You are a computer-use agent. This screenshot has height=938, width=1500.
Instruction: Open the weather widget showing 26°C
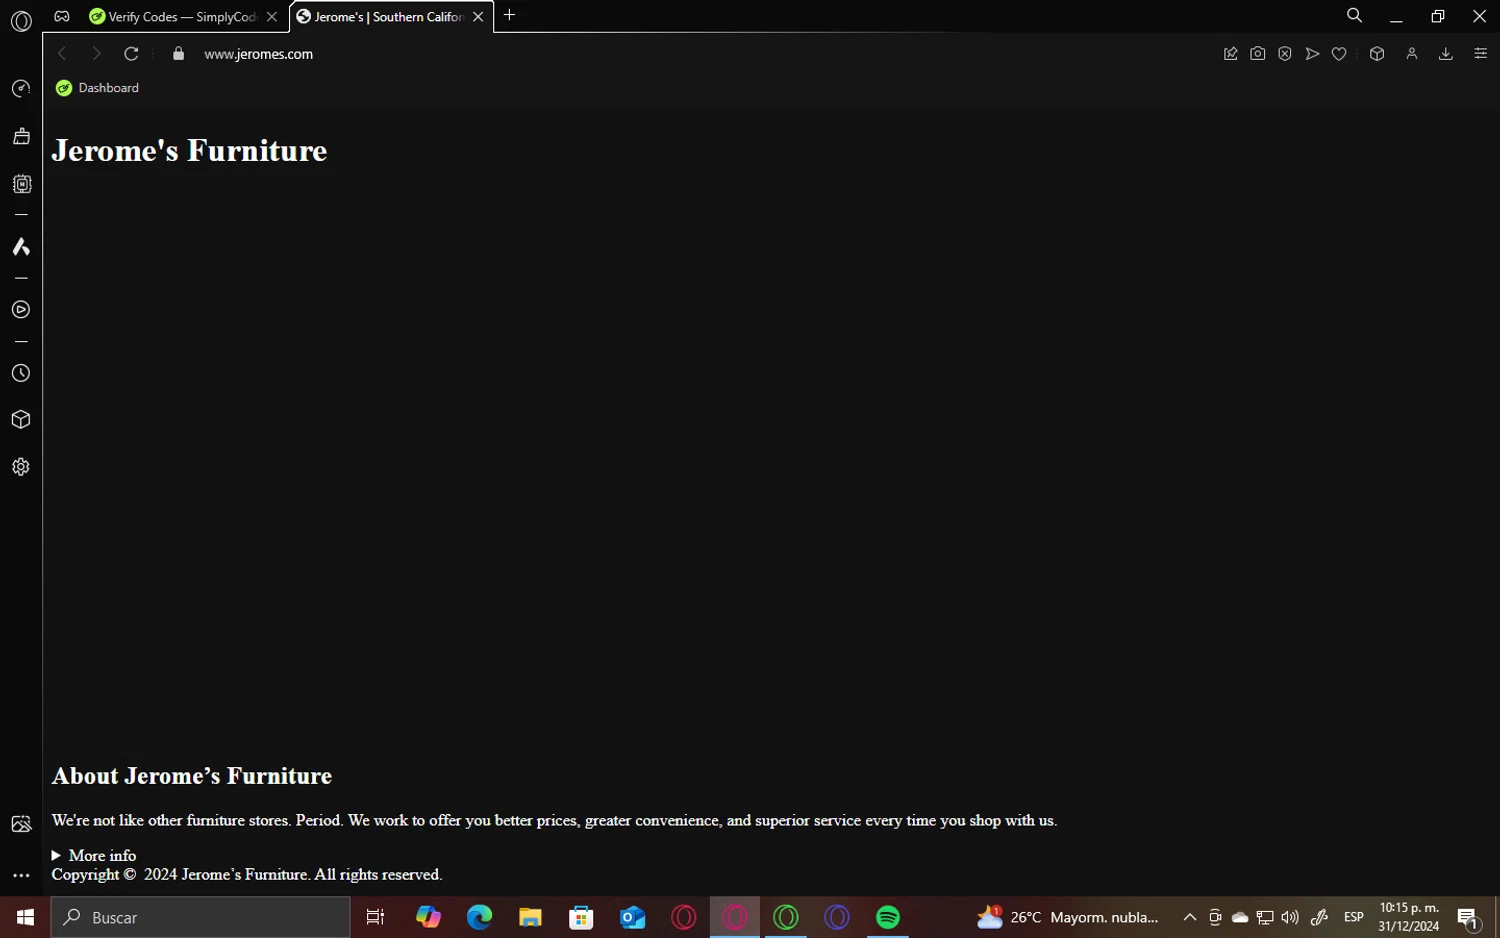pyautogui.click(x=1068, y=917)
